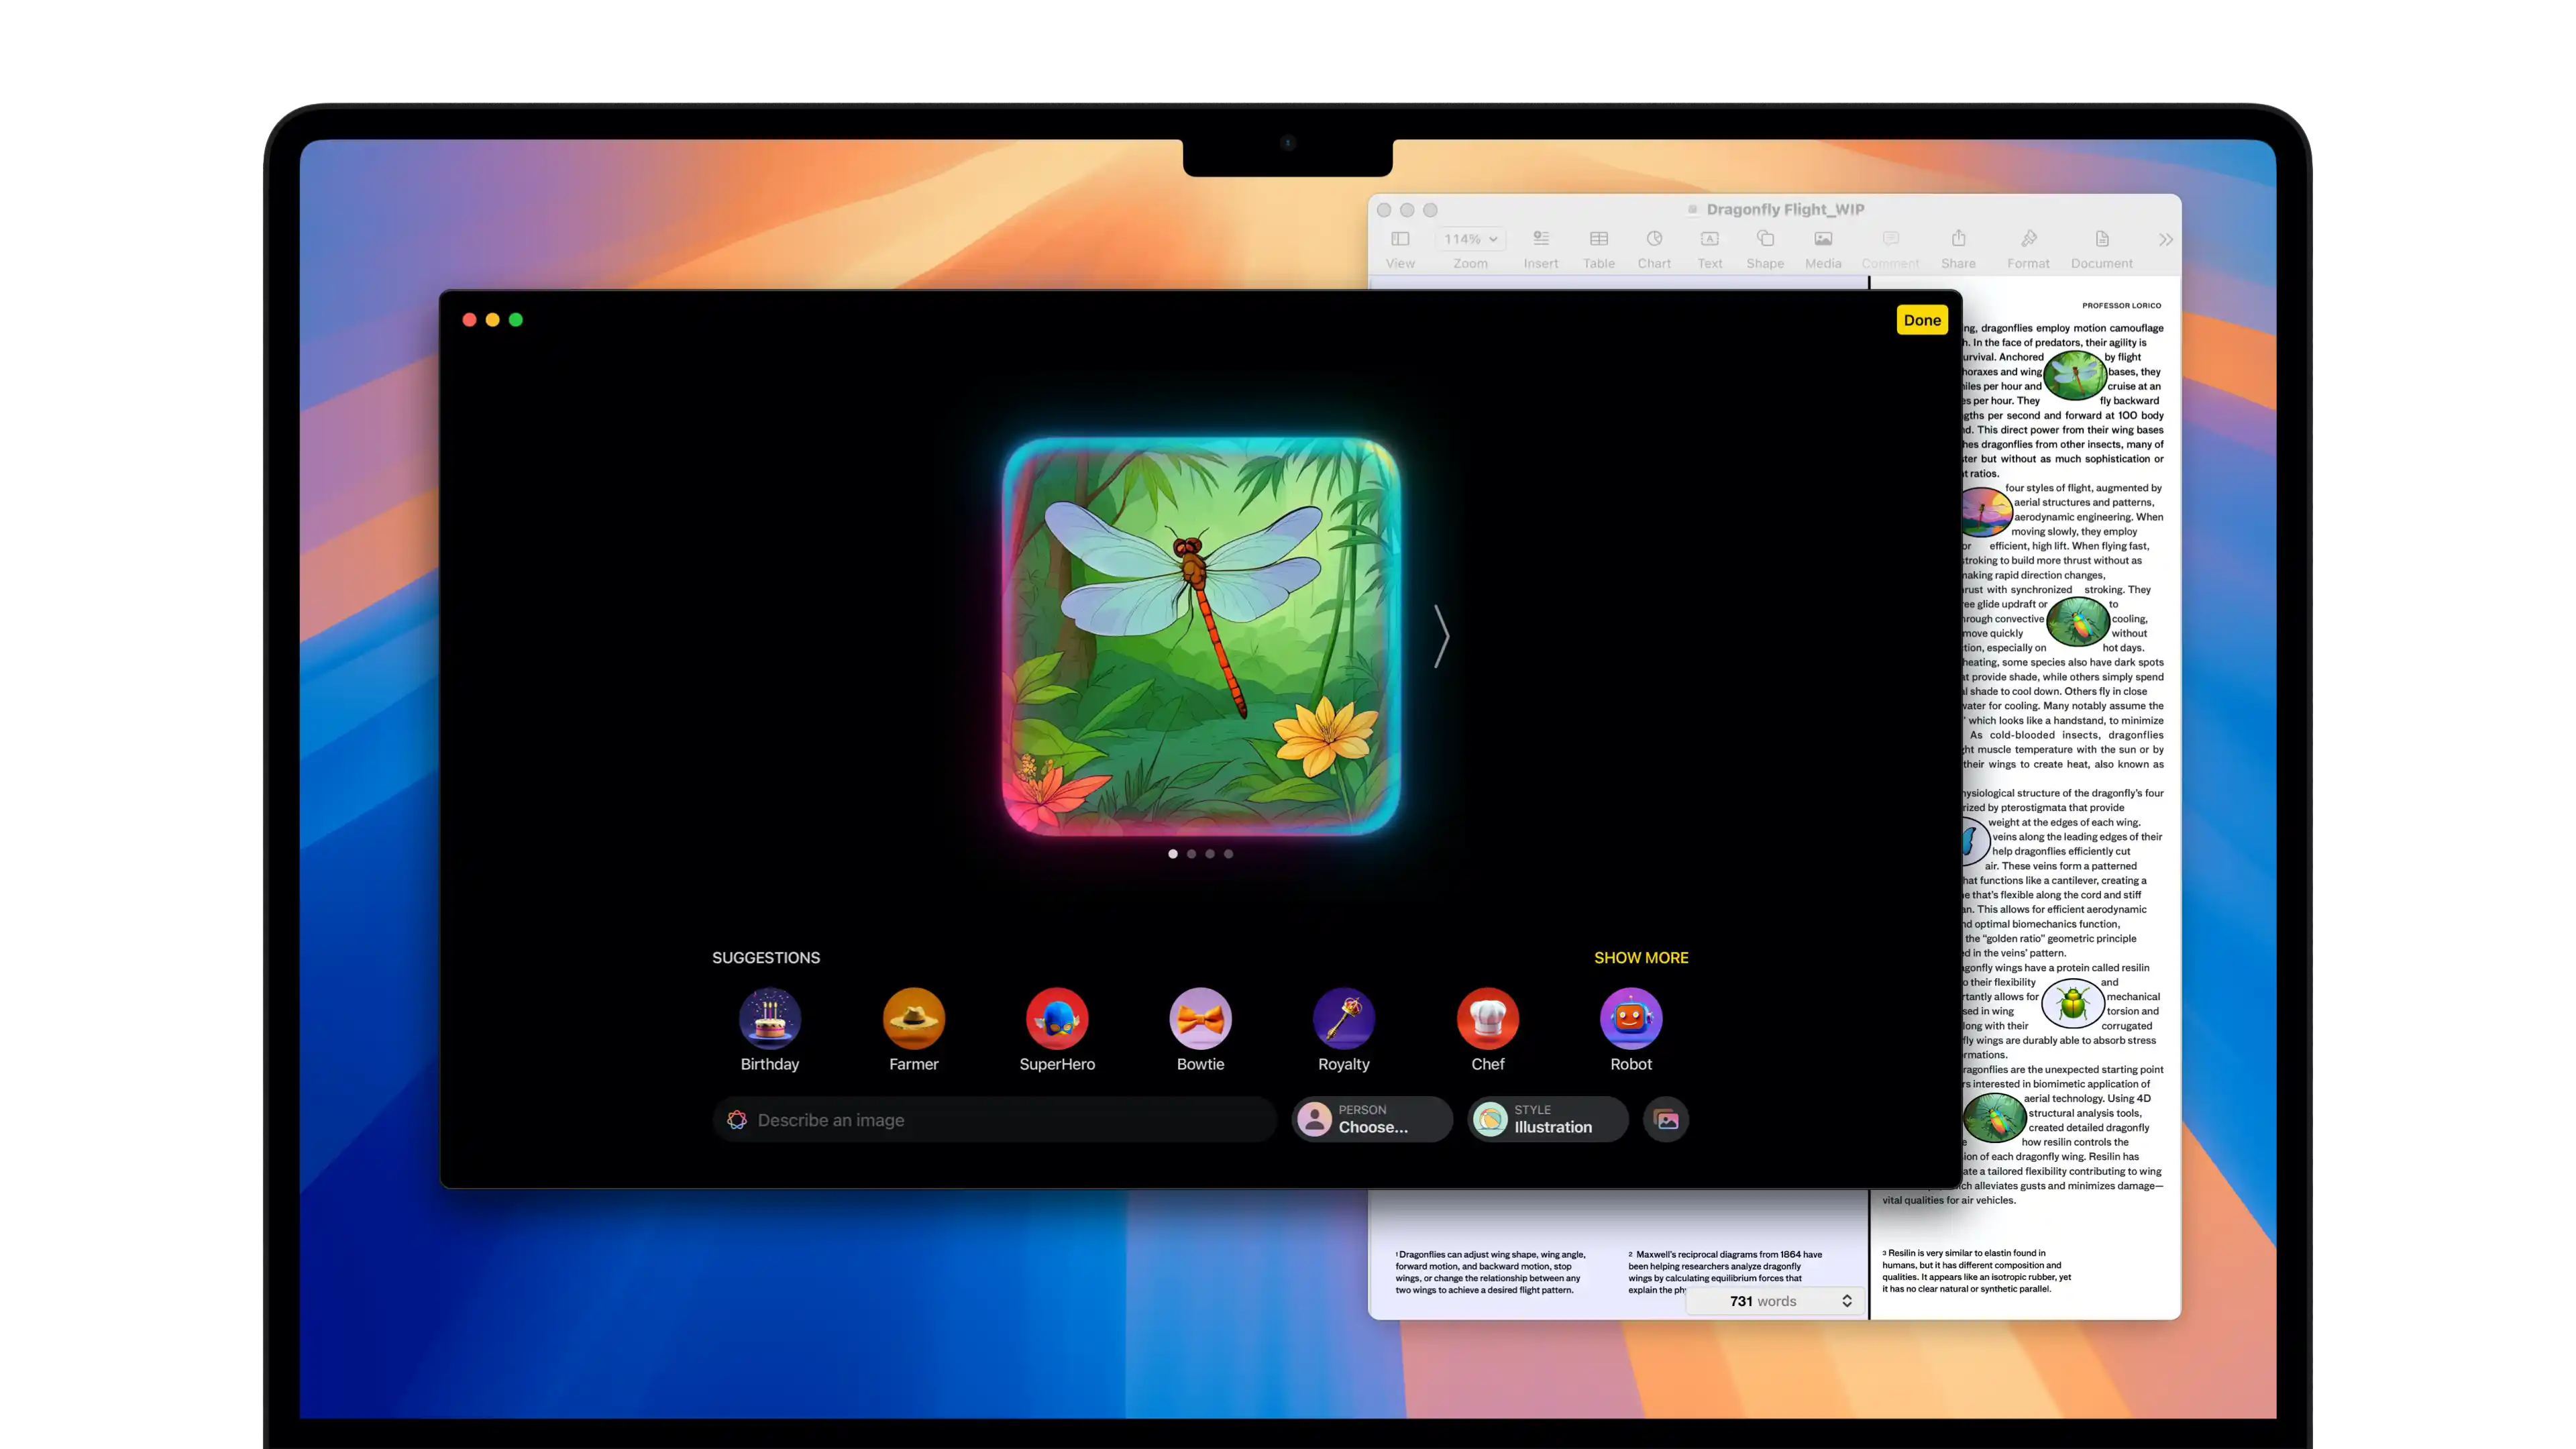Show next generated image with the arrow
The image size is (2576, 1449).
1441,636
